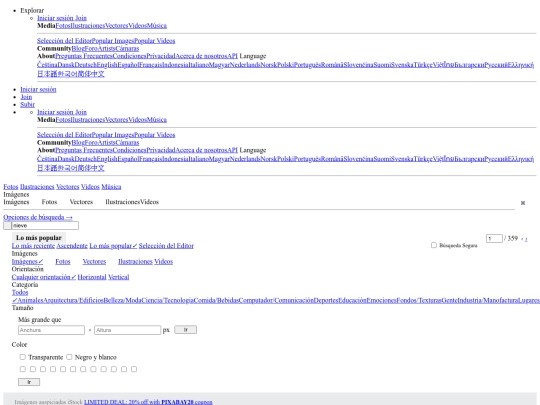Sort results by Lo más reciente
Screen dimensions: 540x405
point(33,246)
